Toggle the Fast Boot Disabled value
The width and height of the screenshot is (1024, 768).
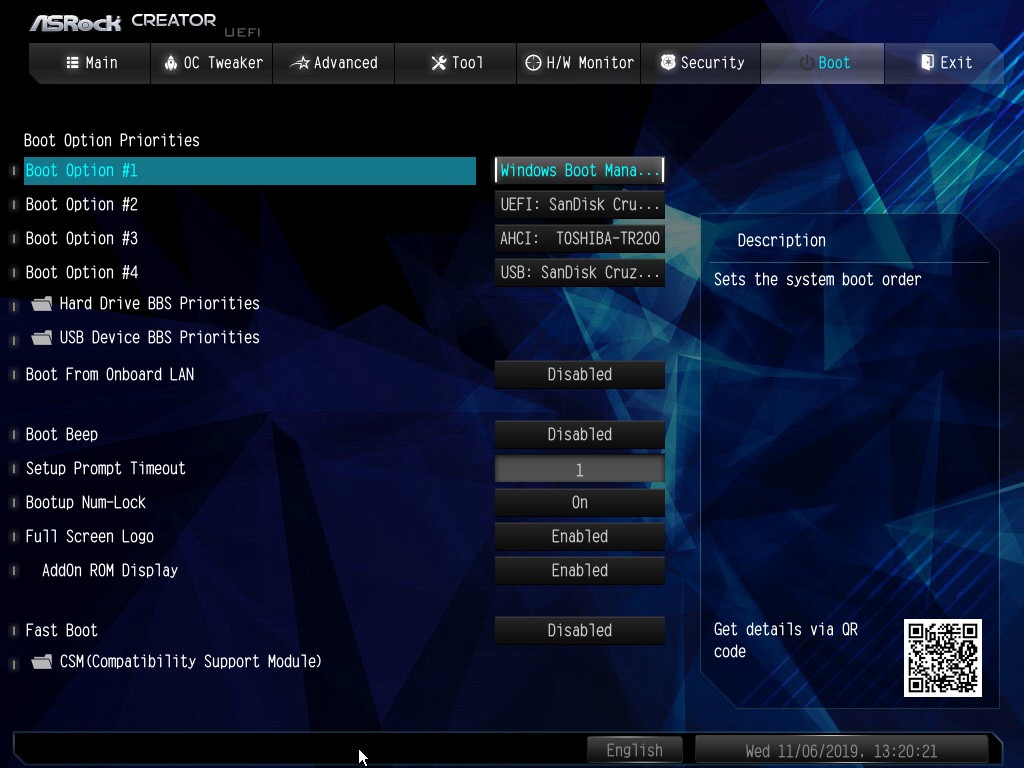579,631
